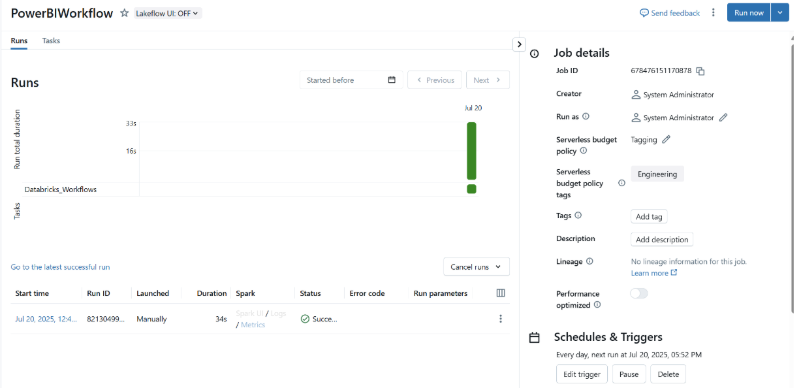Open the kebab menu beside Send feedback
Screen dimensions: 795x388
click(713, 13)
